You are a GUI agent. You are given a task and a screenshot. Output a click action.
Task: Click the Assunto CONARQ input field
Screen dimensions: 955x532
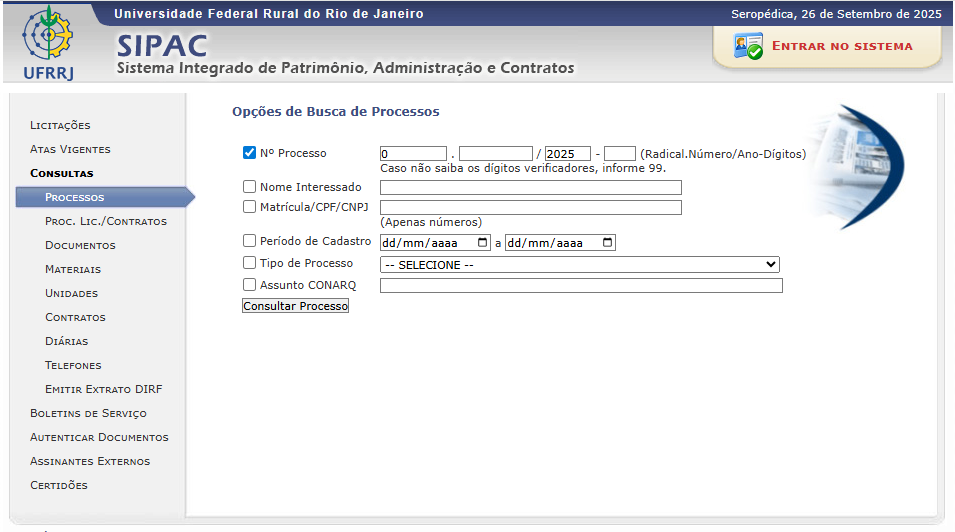coord(581,286)
